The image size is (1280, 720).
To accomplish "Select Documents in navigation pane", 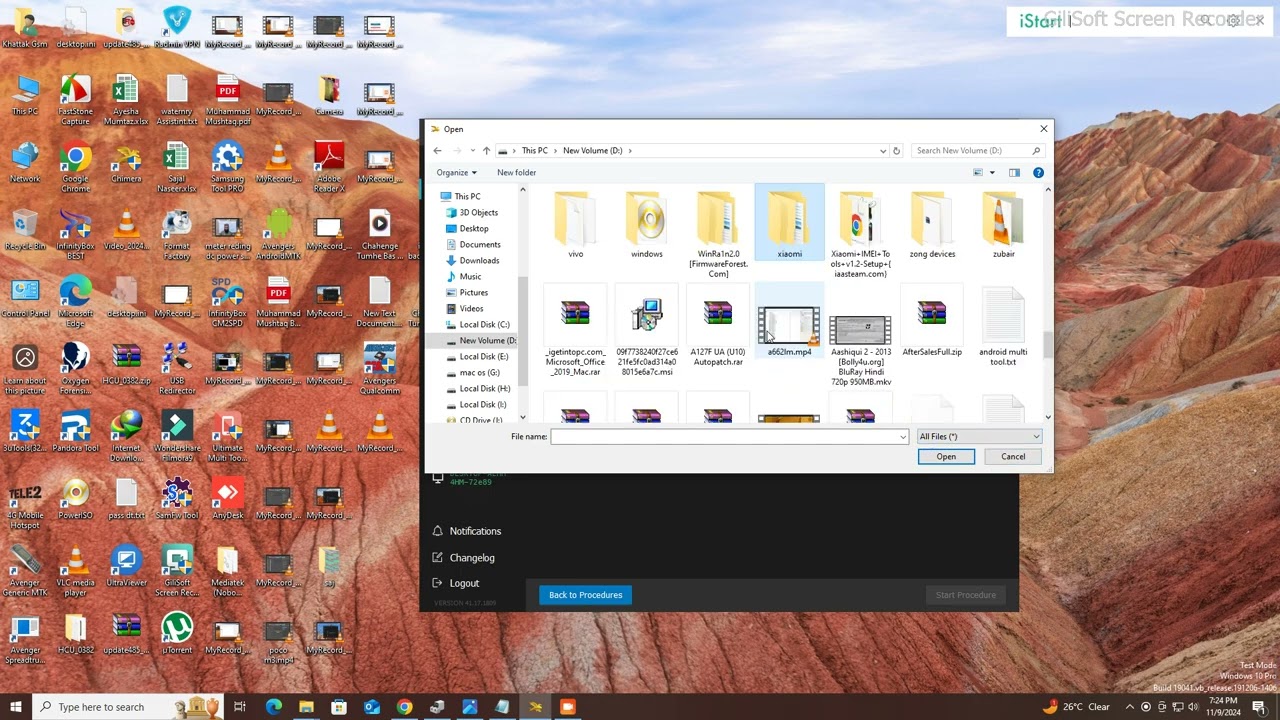I will pyautogui.click(x=479, y=245).
